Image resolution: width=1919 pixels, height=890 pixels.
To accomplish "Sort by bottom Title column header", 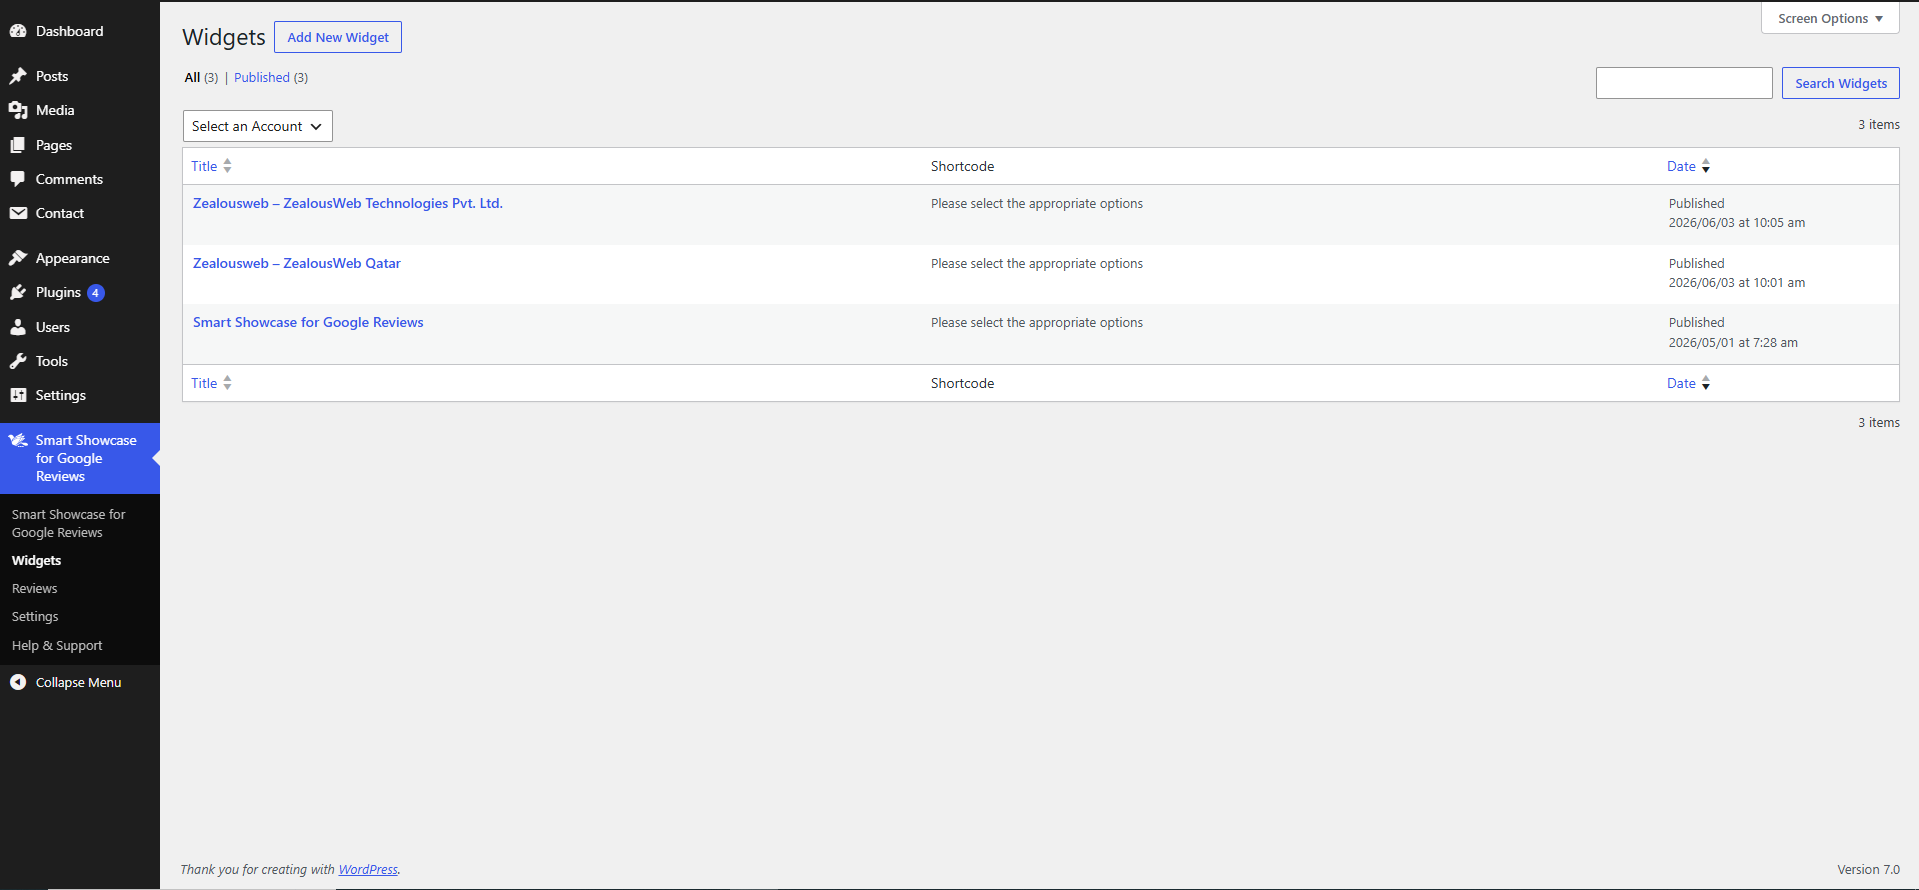I will (204, 383).
